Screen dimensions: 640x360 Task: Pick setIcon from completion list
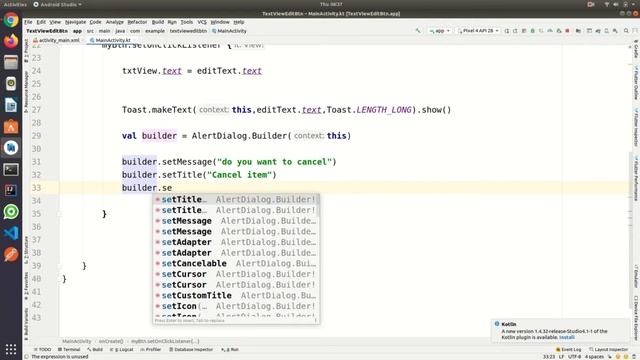pos(236,306)
